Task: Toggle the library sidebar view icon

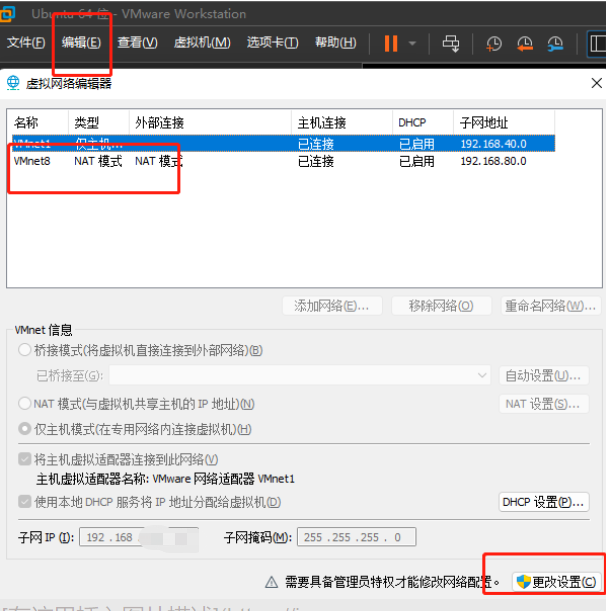Action: 597,43
